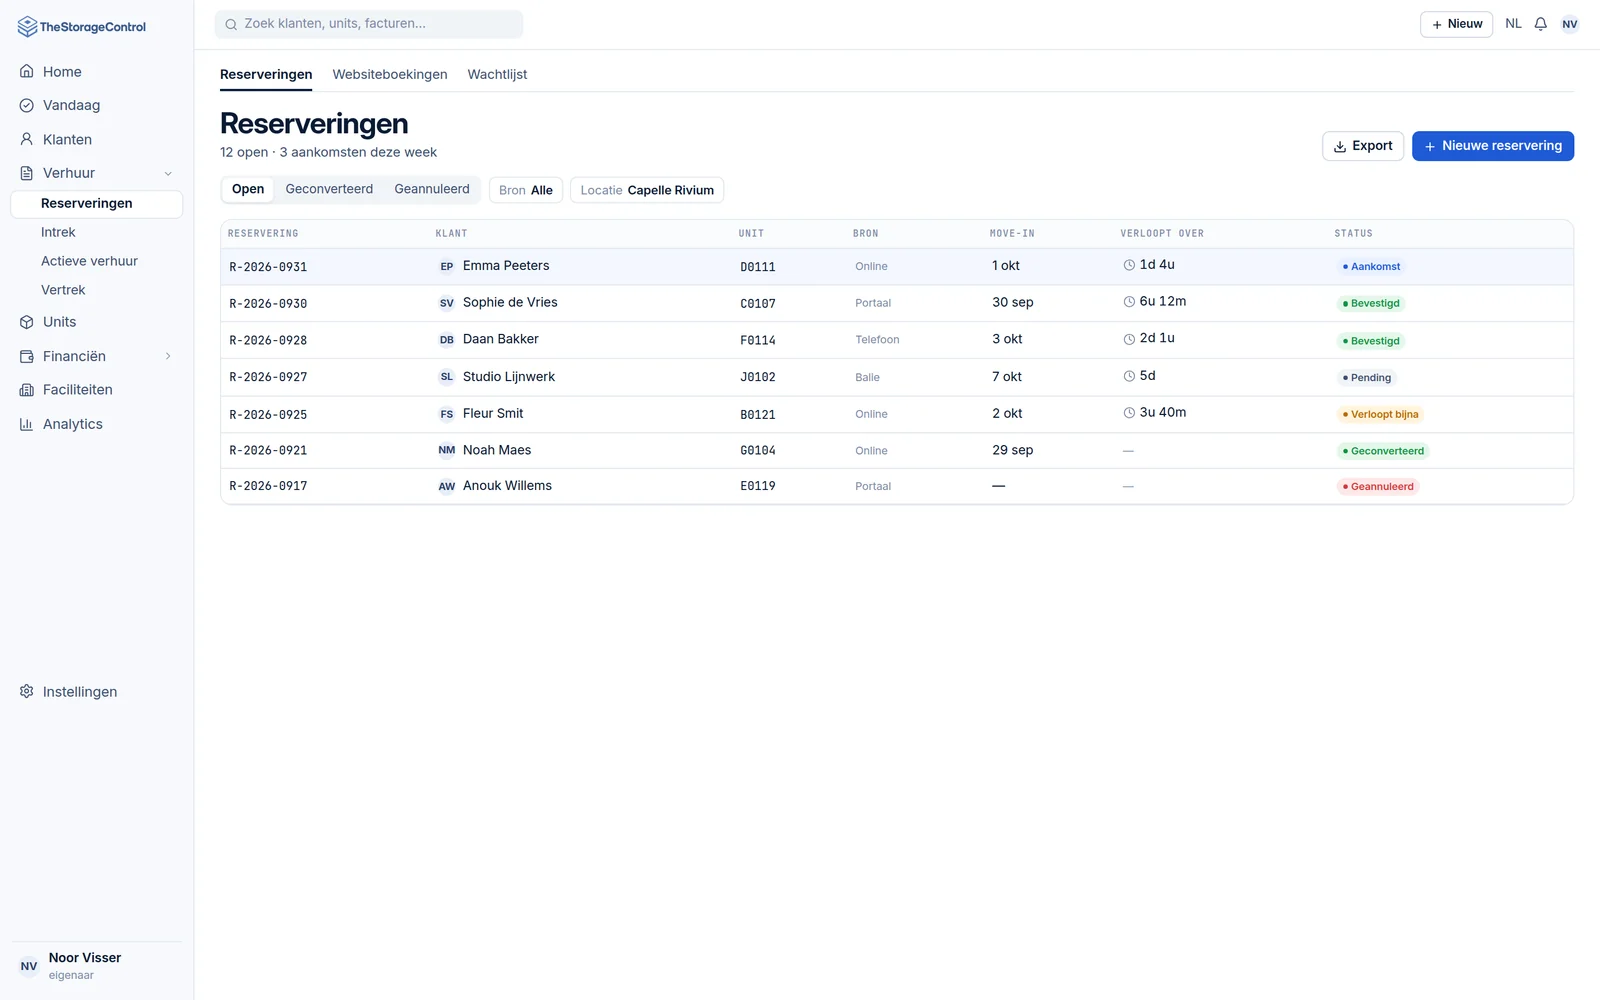Open the Bron Alle filter dropdown

pos(526,190)
